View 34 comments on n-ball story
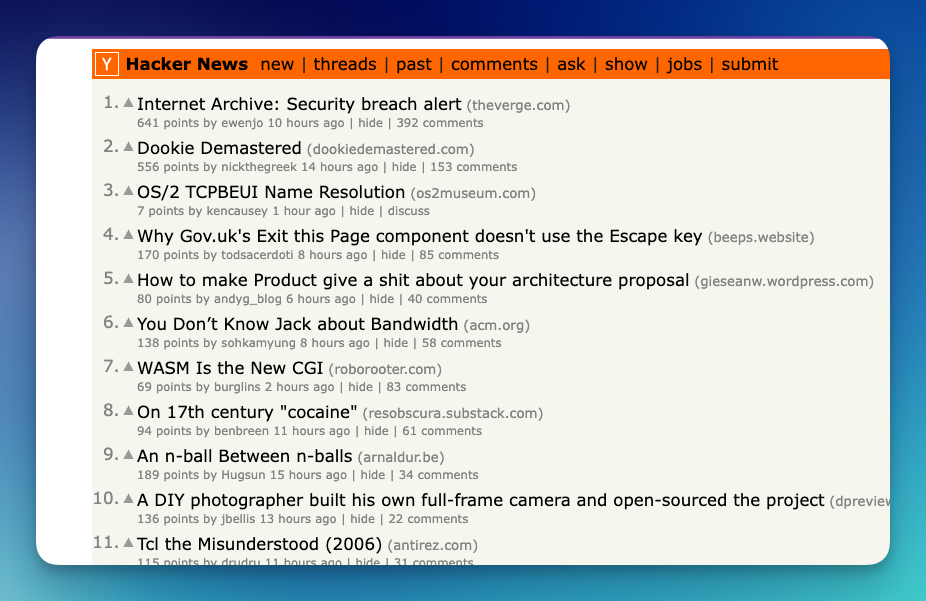926x601 pixels. tap(438, 475)
